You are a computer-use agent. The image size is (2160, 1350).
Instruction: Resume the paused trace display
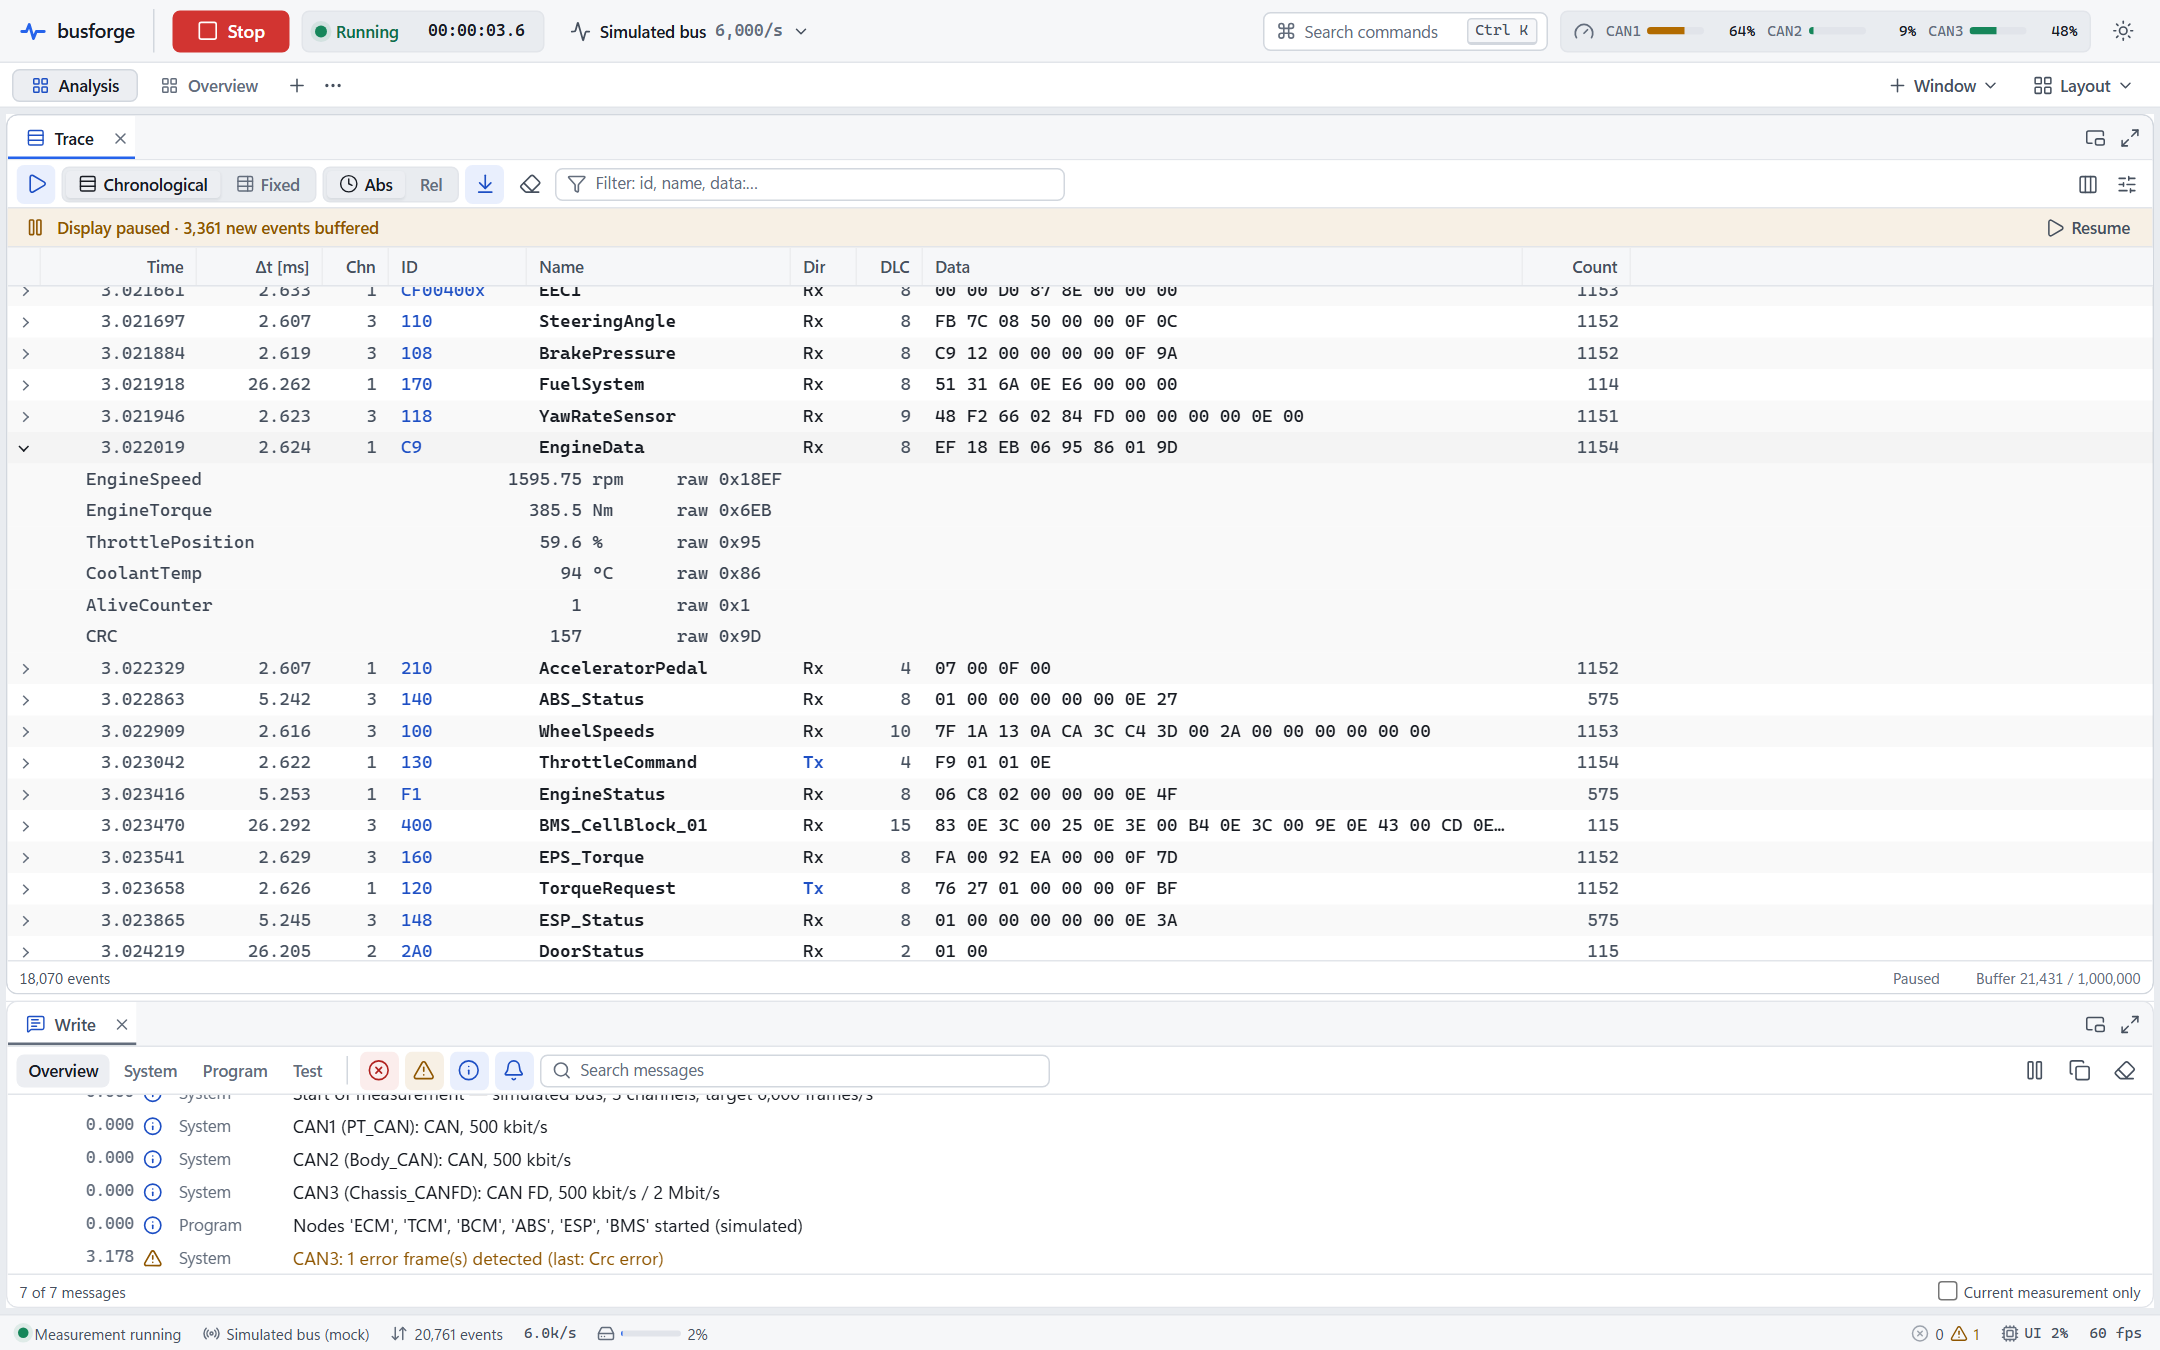(x=2088, y=228)
